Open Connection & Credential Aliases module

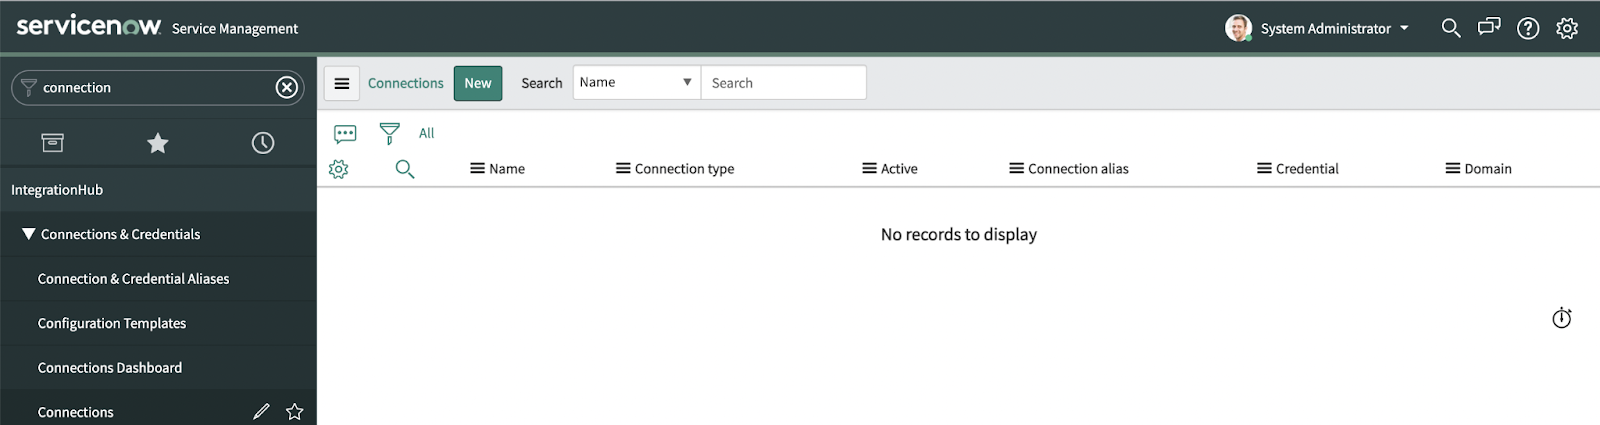(x=133, y=279)
